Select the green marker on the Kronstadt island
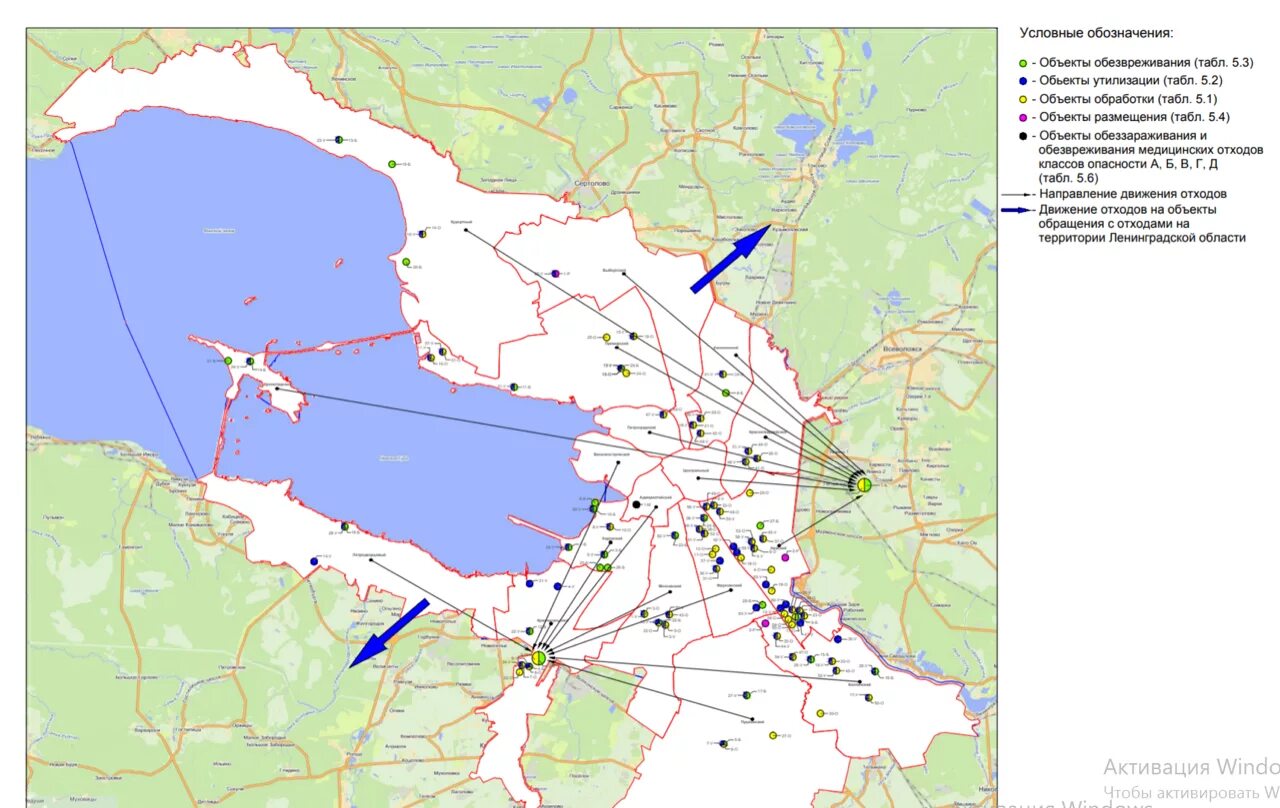Image resolution: width=1280 pixels, height=808 pixels. pos(228,361)
